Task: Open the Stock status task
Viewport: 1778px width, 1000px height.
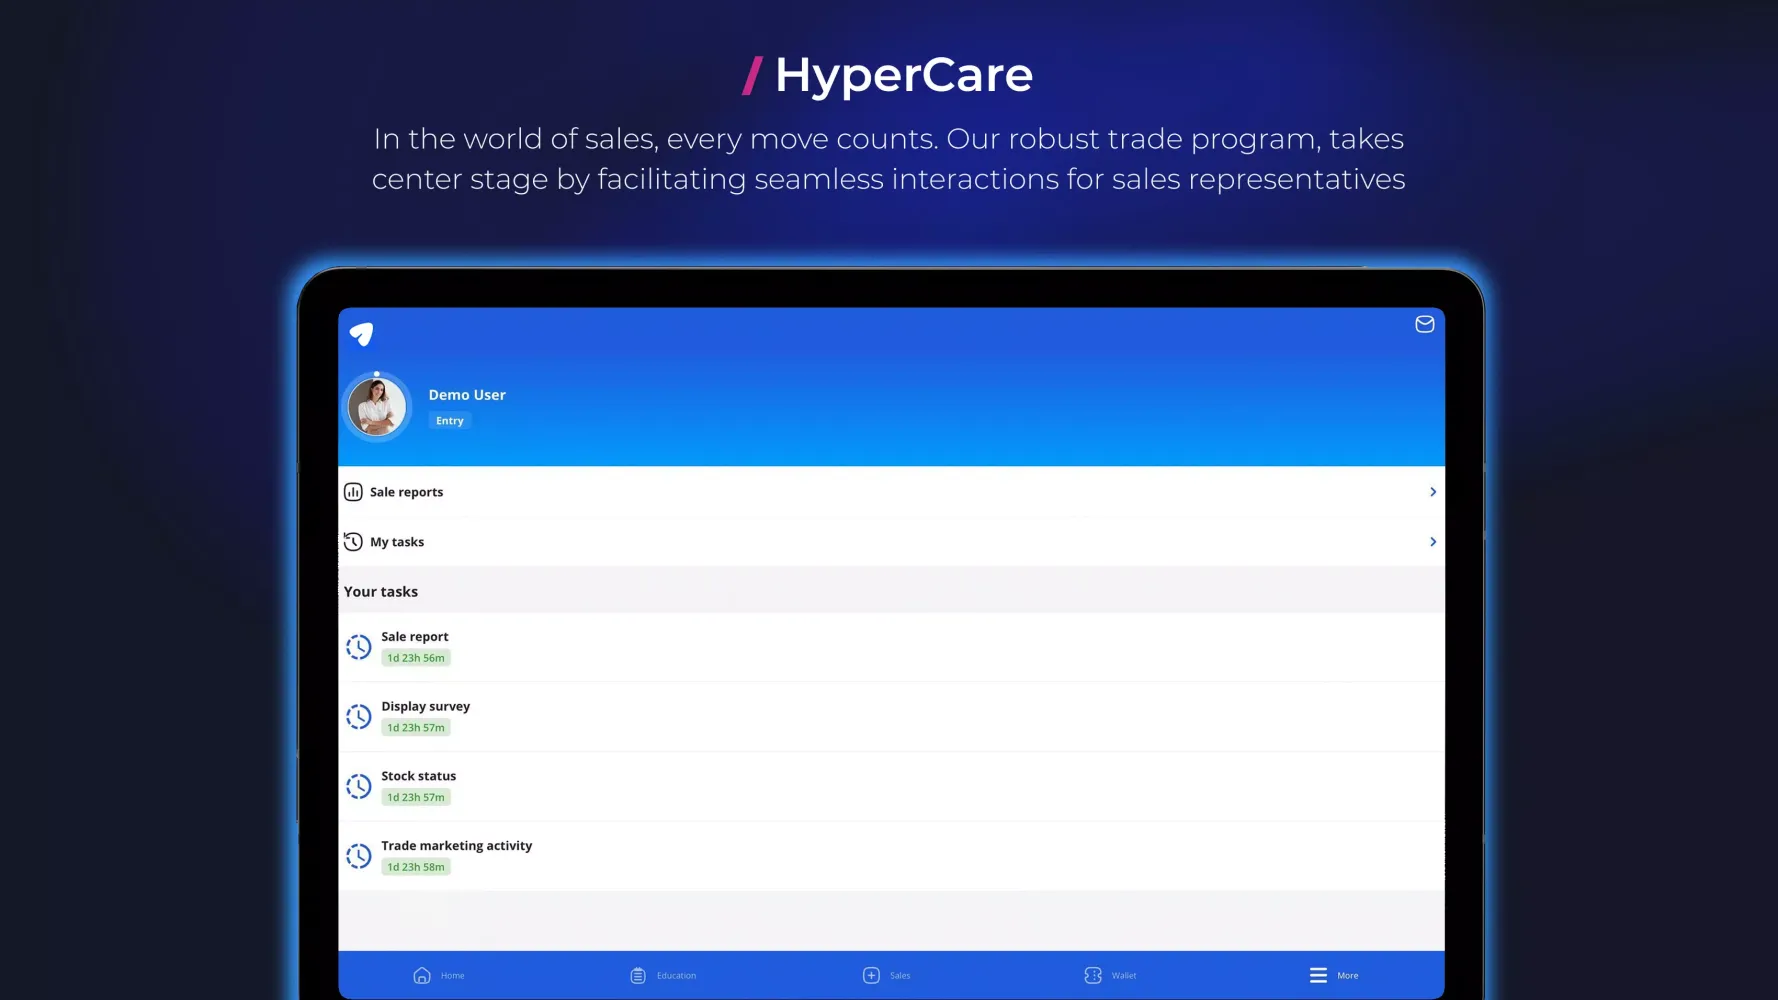Action: (x=891, y=787)
